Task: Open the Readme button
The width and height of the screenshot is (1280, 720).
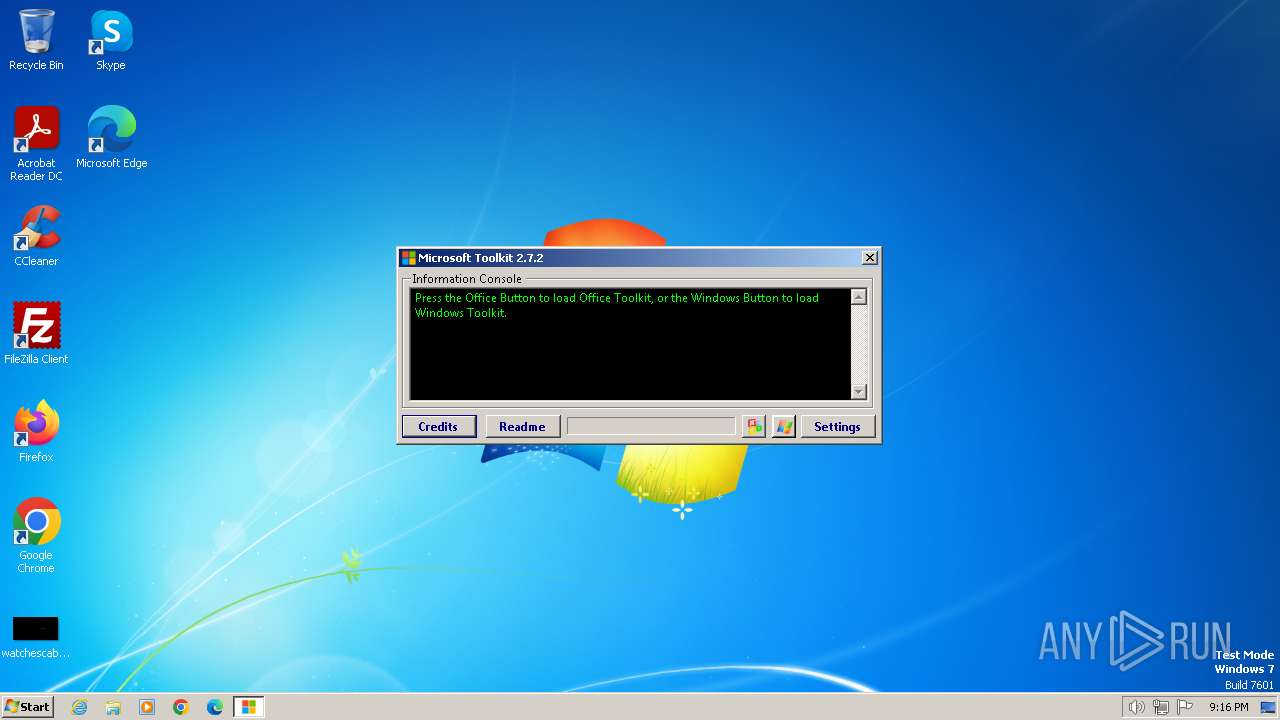Action: [x=522, y=426]
